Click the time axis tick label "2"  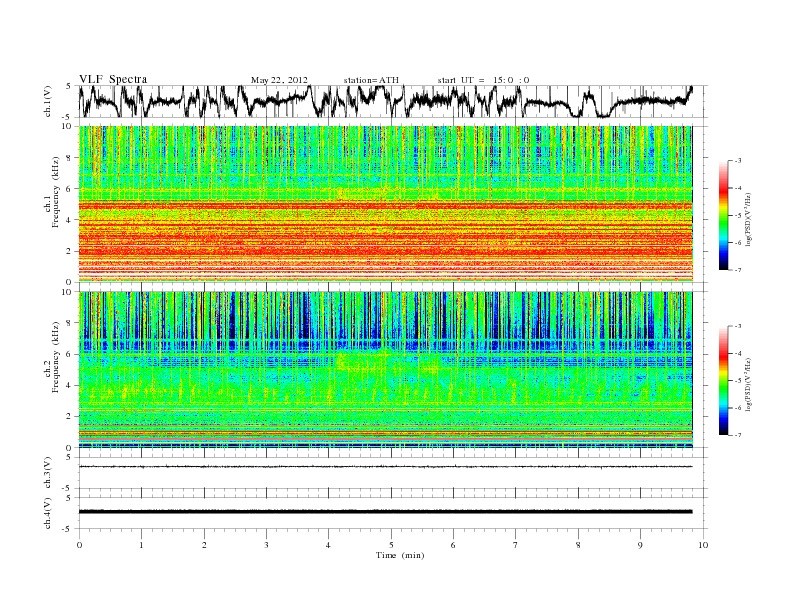[x=204, y=545]
